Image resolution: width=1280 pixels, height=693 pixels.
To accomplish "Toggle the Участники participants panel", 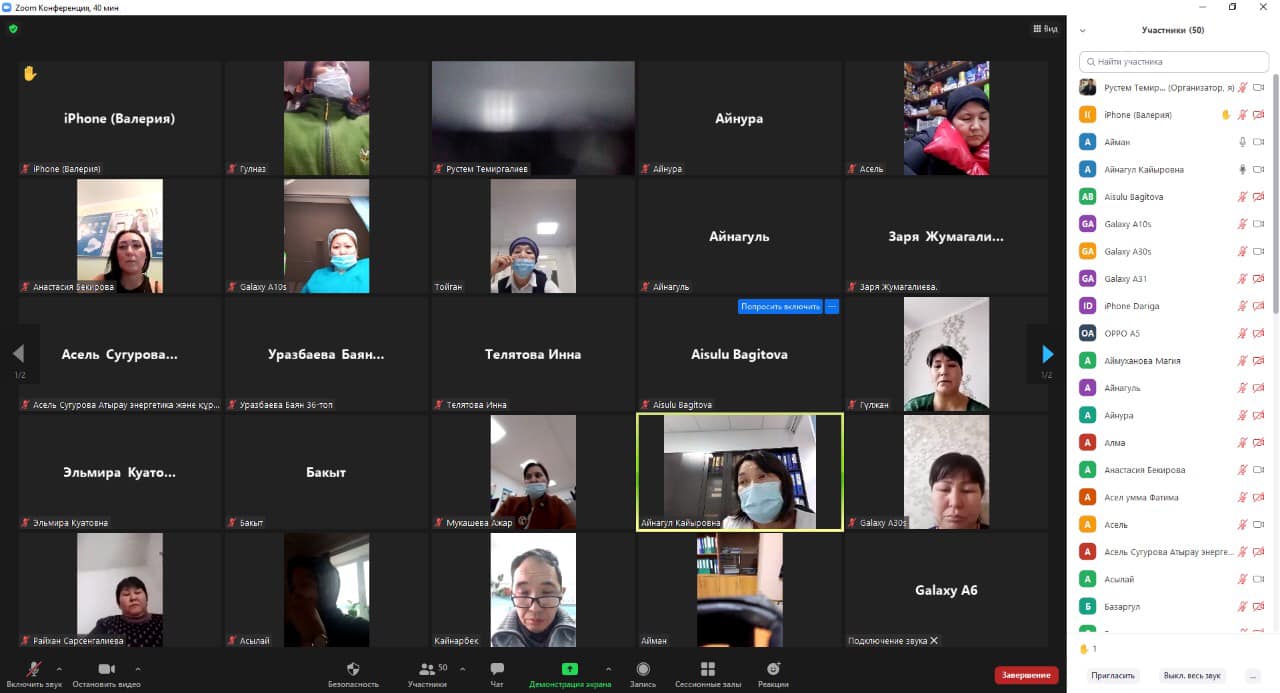I will click(x=428, y=673).
